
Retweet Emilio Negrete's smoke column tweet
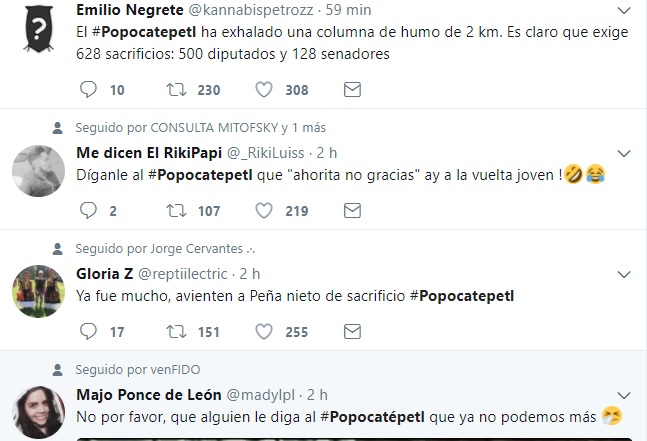pos(177,90)
